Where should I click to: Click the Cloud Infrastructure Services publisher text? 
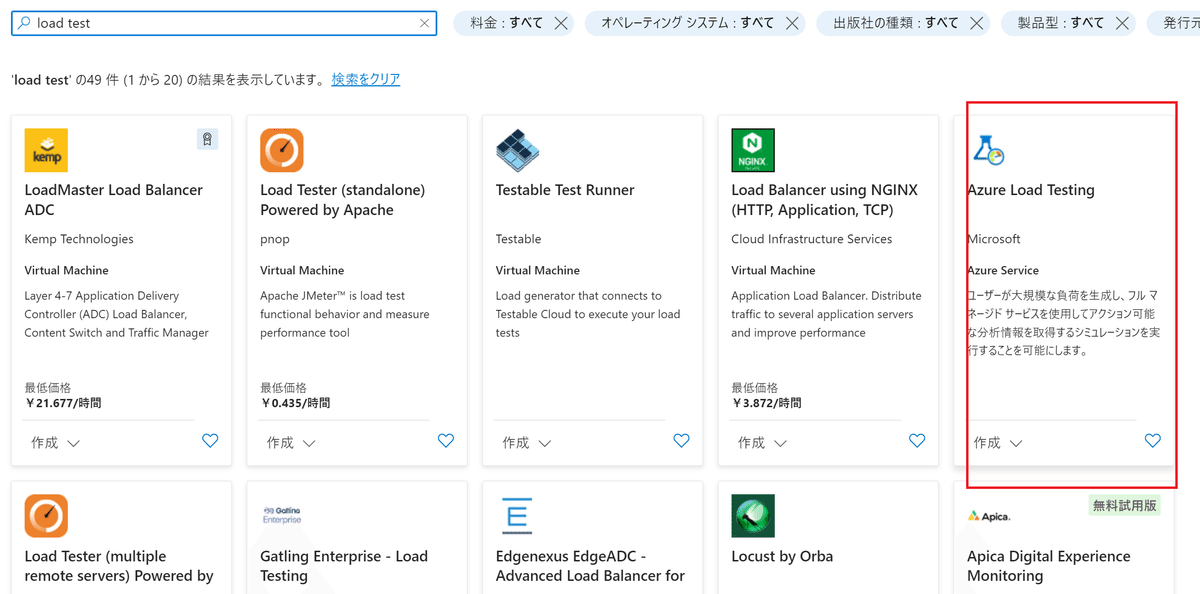coord(812,239)
